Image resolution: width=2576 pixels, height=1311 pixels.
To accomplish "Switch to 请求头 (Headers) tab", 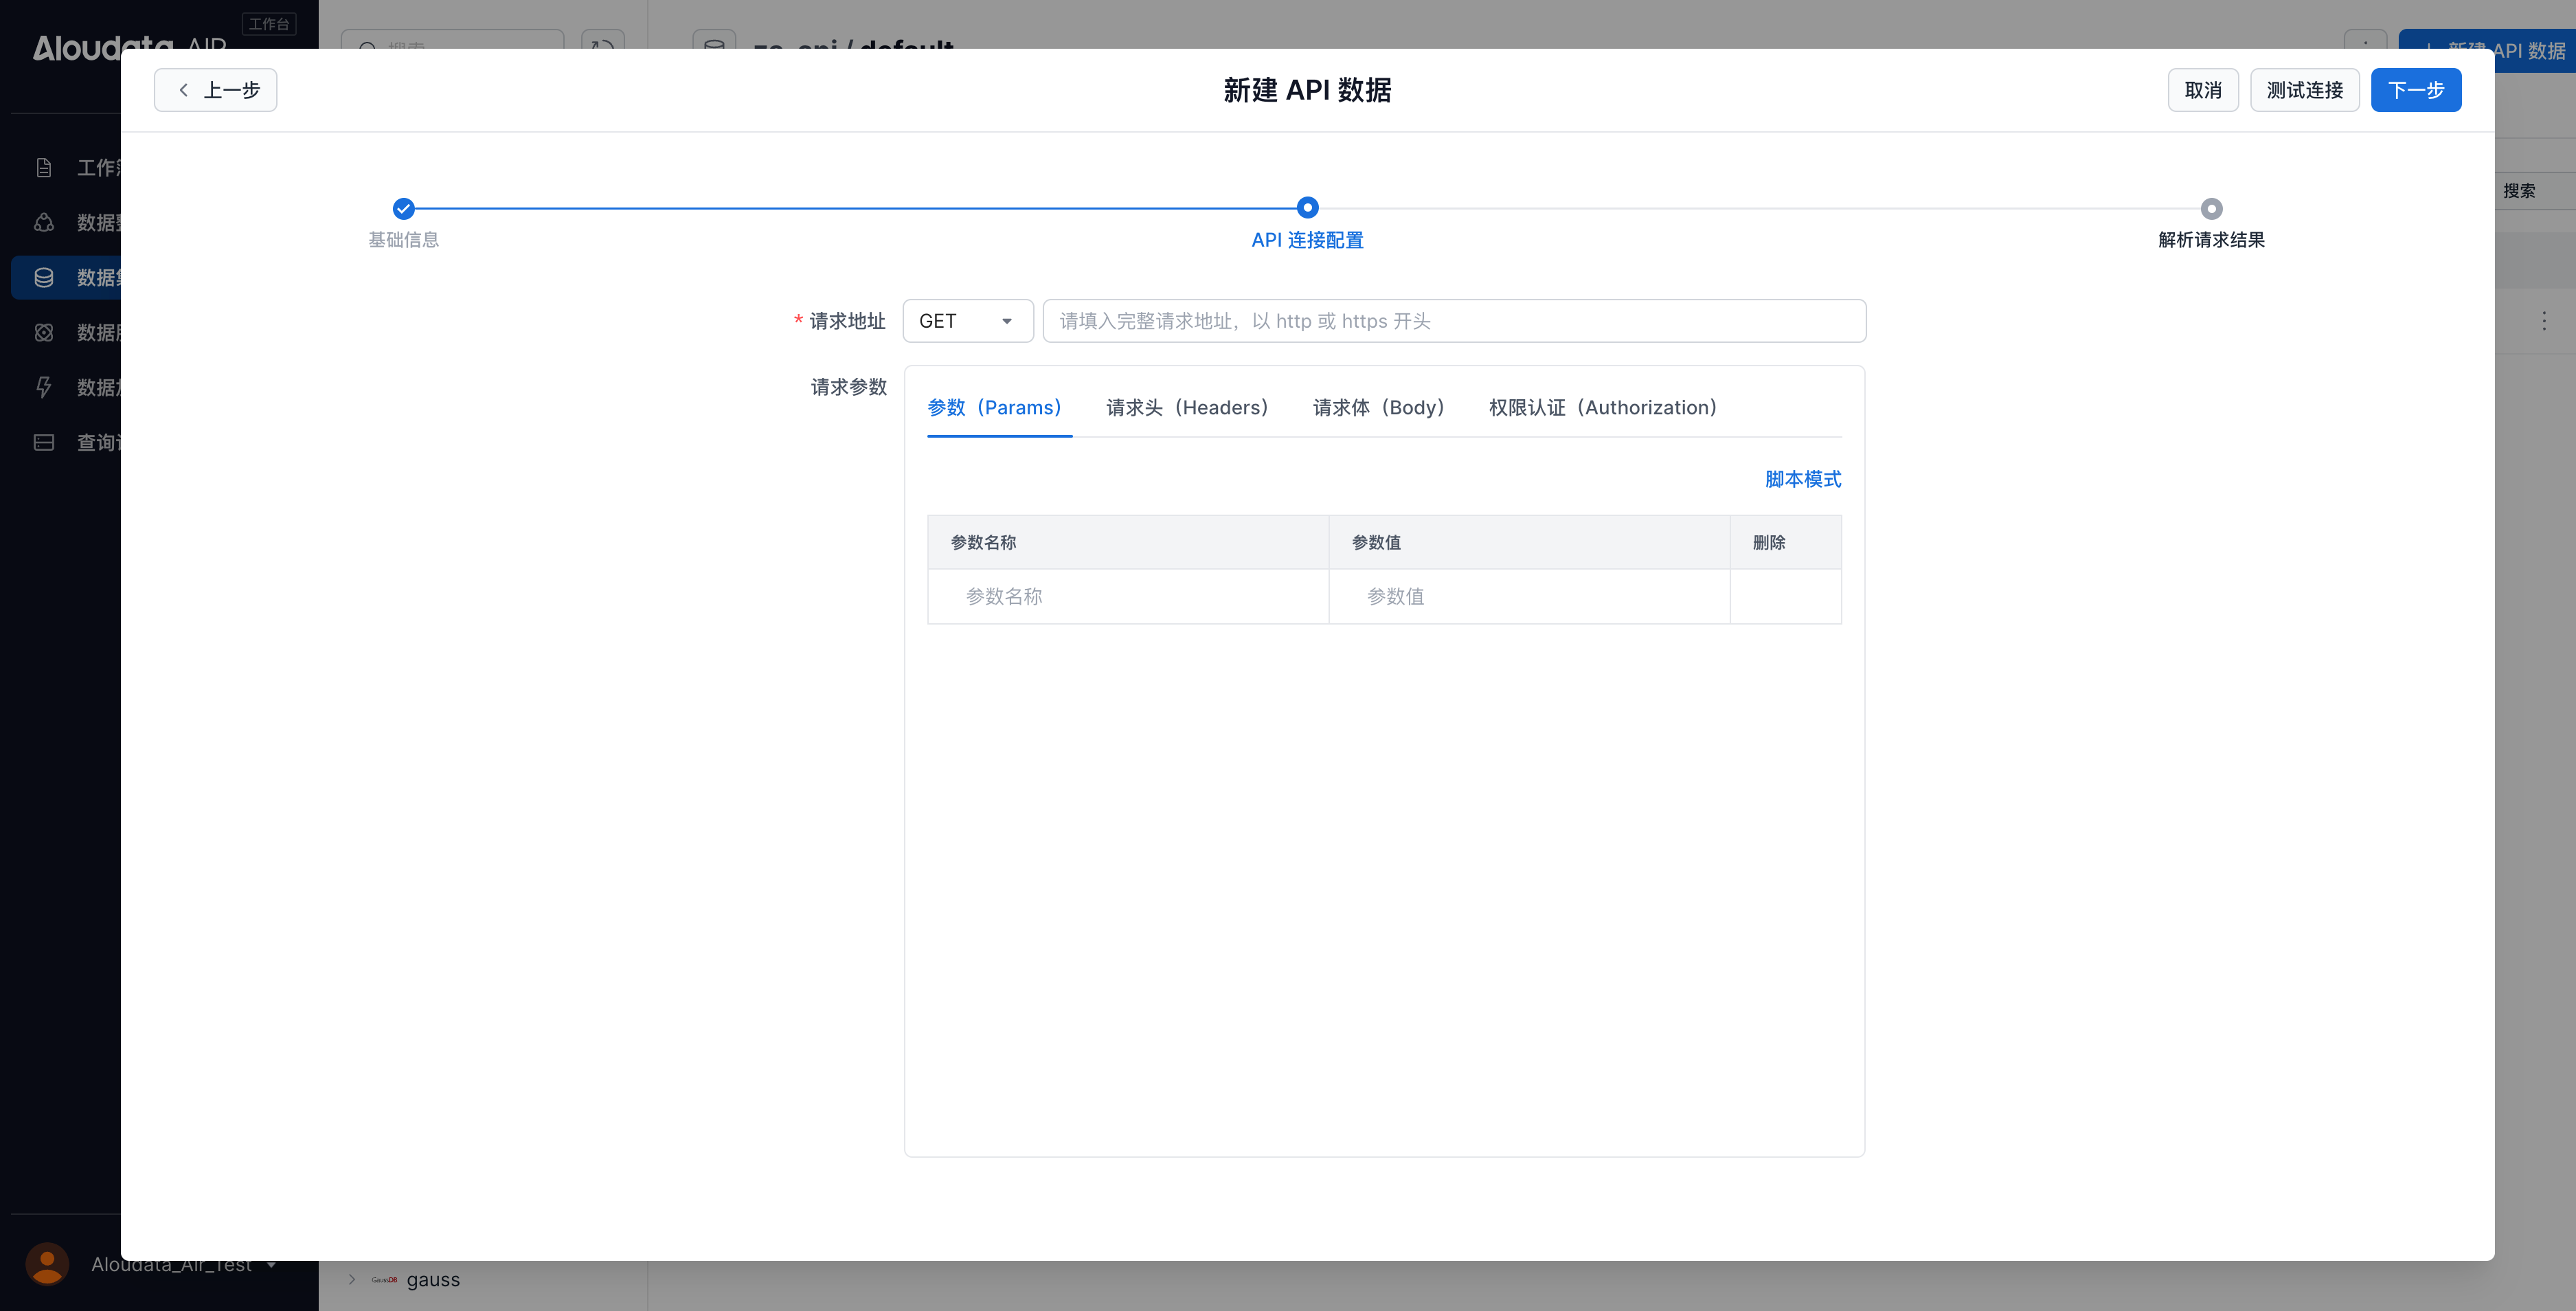I will (1187, 407).
